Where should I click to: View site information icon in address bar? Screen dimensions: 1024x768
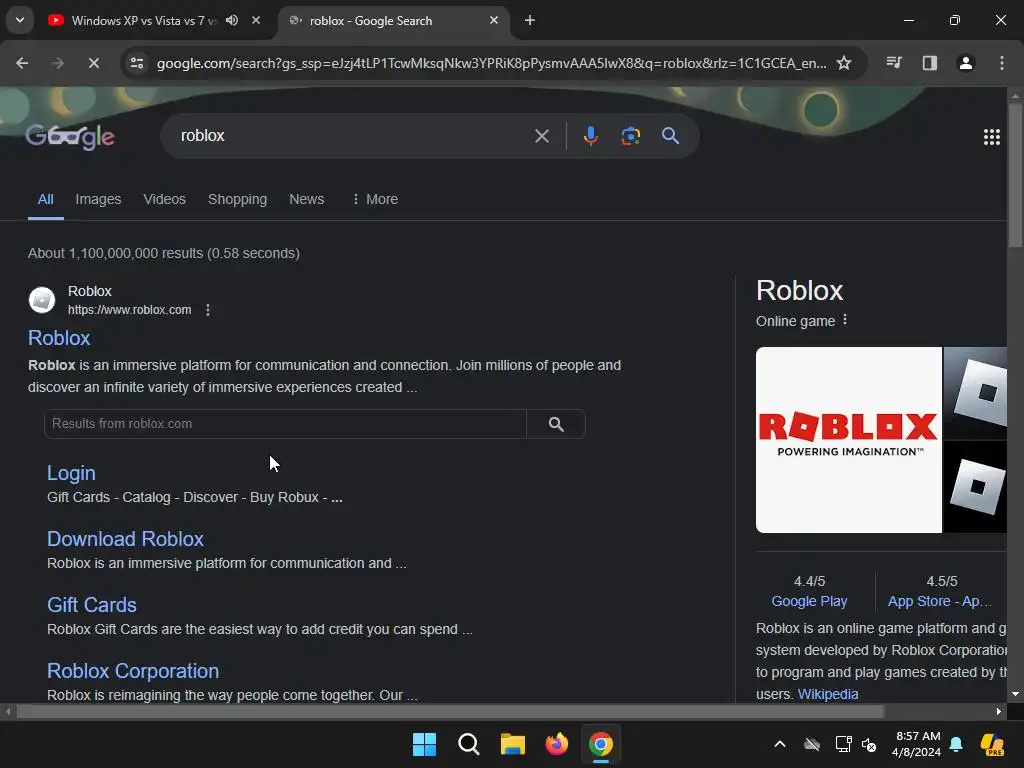(136, 63)
